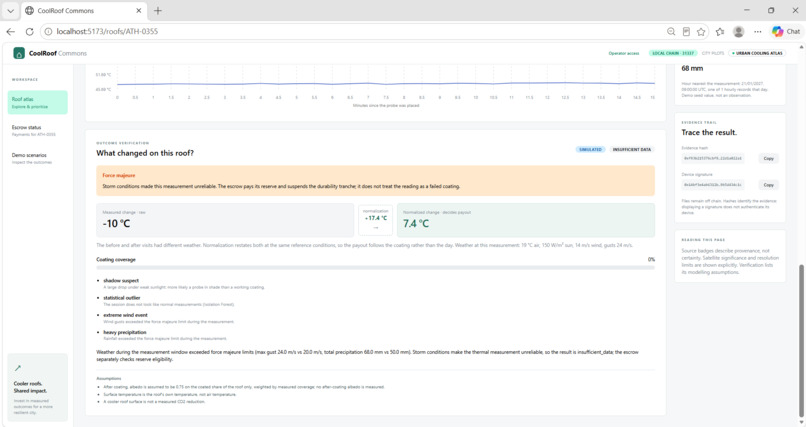This screenshot has width=806, height=427.
Task: Open a new browser tab
Action: (158, 10)
